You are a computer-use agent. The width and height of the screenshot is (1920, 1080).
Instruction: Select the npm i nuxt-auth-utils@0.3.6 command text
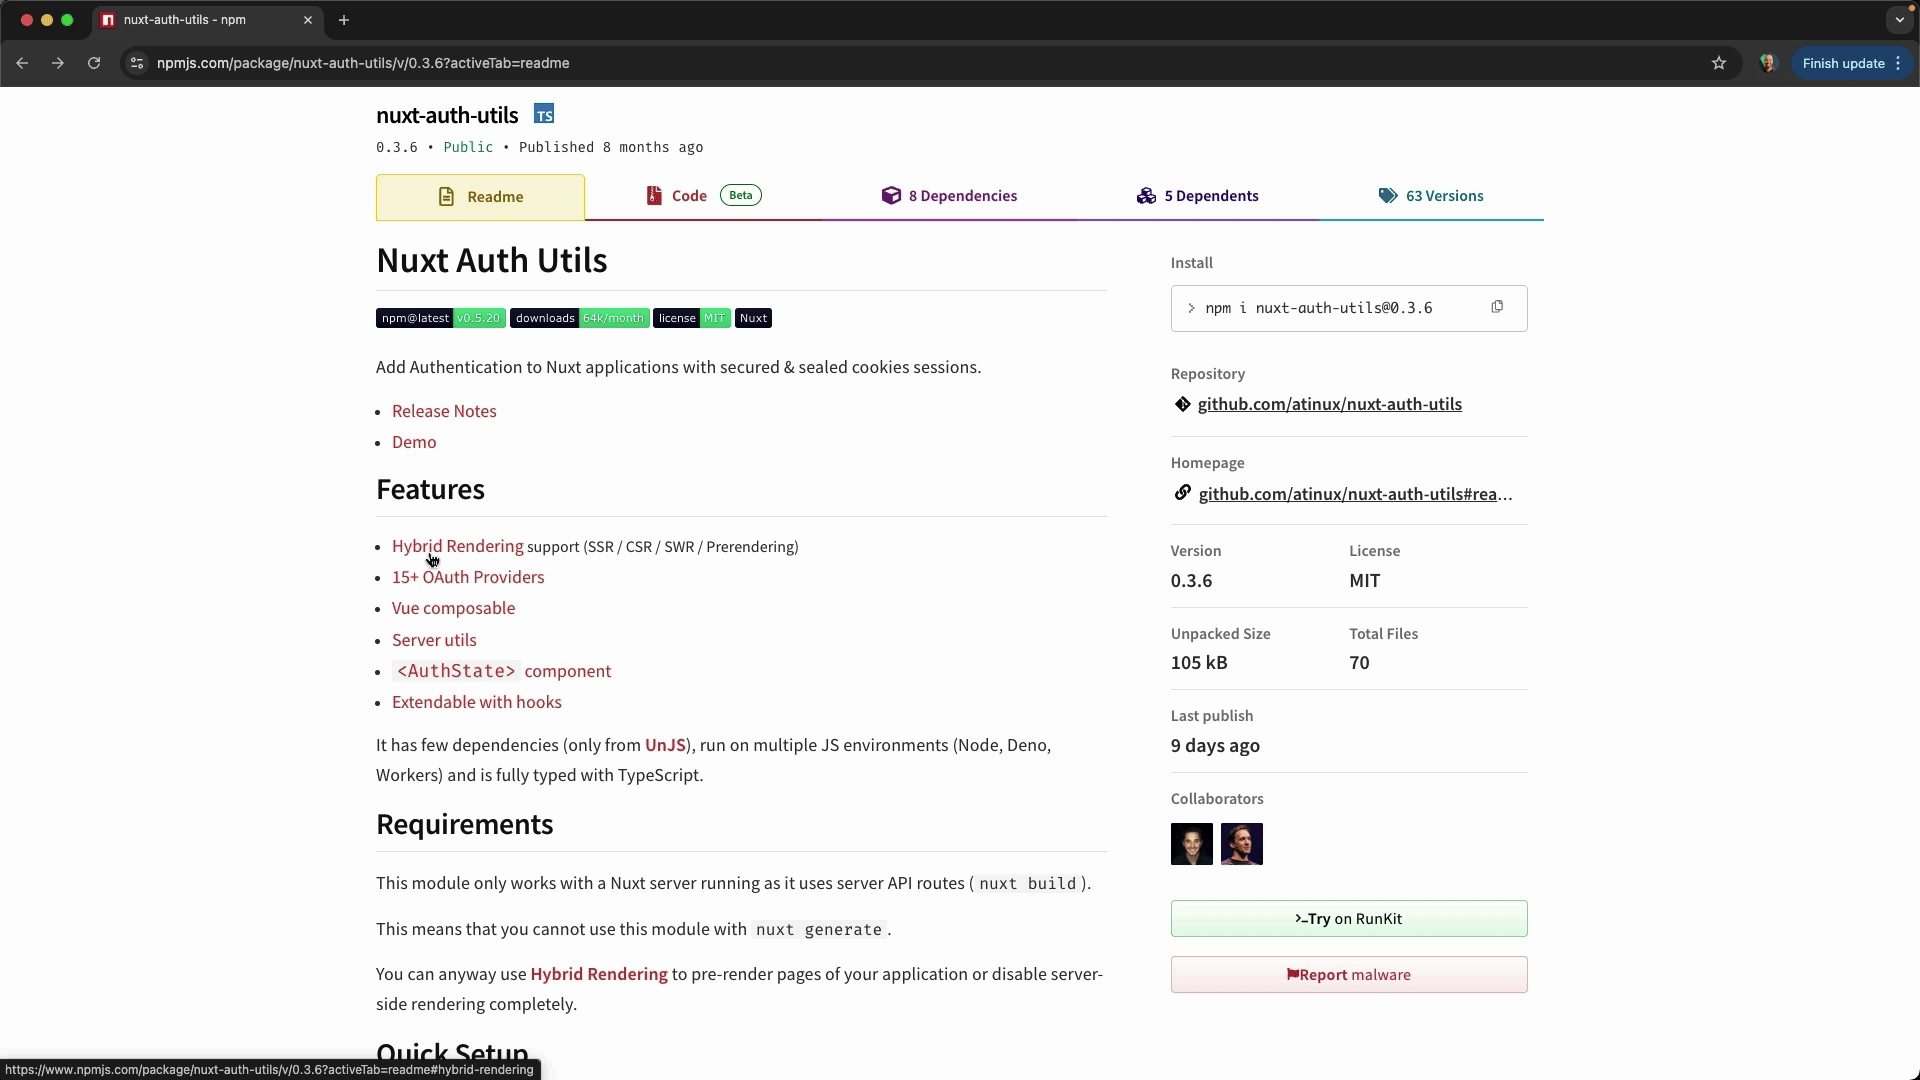pyautogui.click(x=1319, y=308)
